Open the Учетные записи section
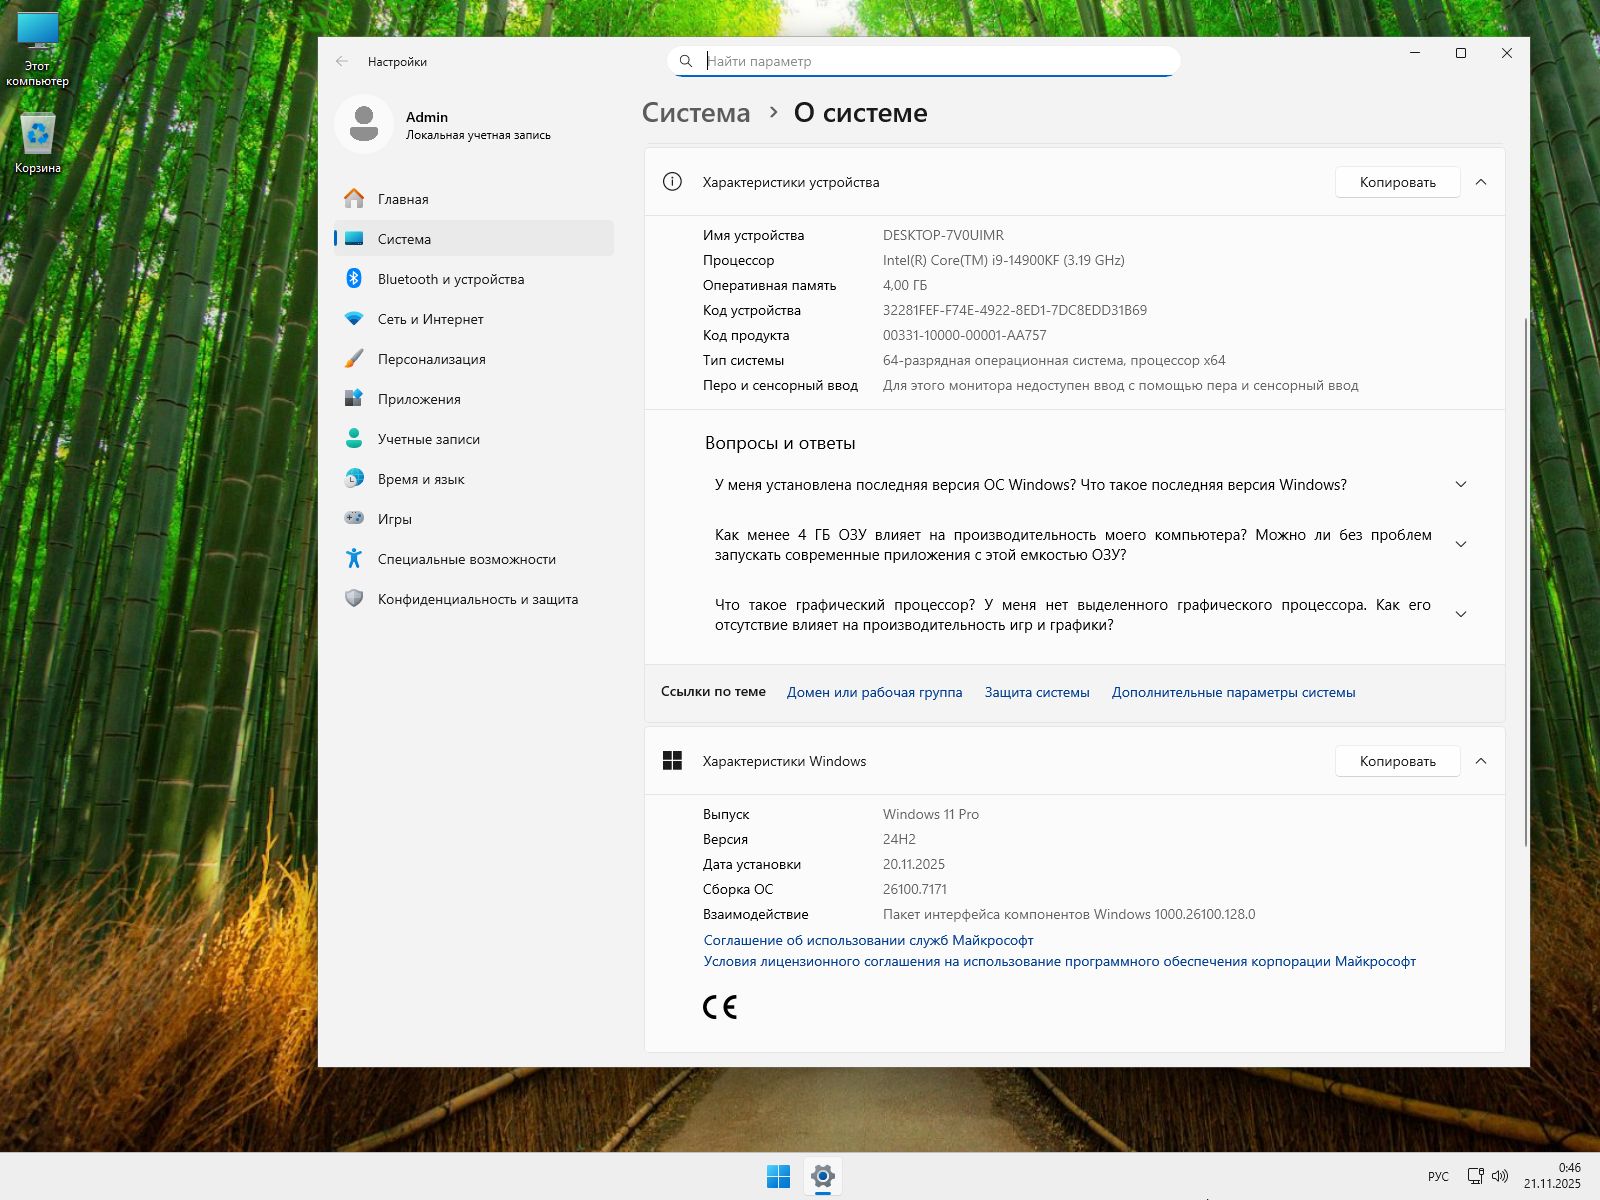 [x=428, y=439]
